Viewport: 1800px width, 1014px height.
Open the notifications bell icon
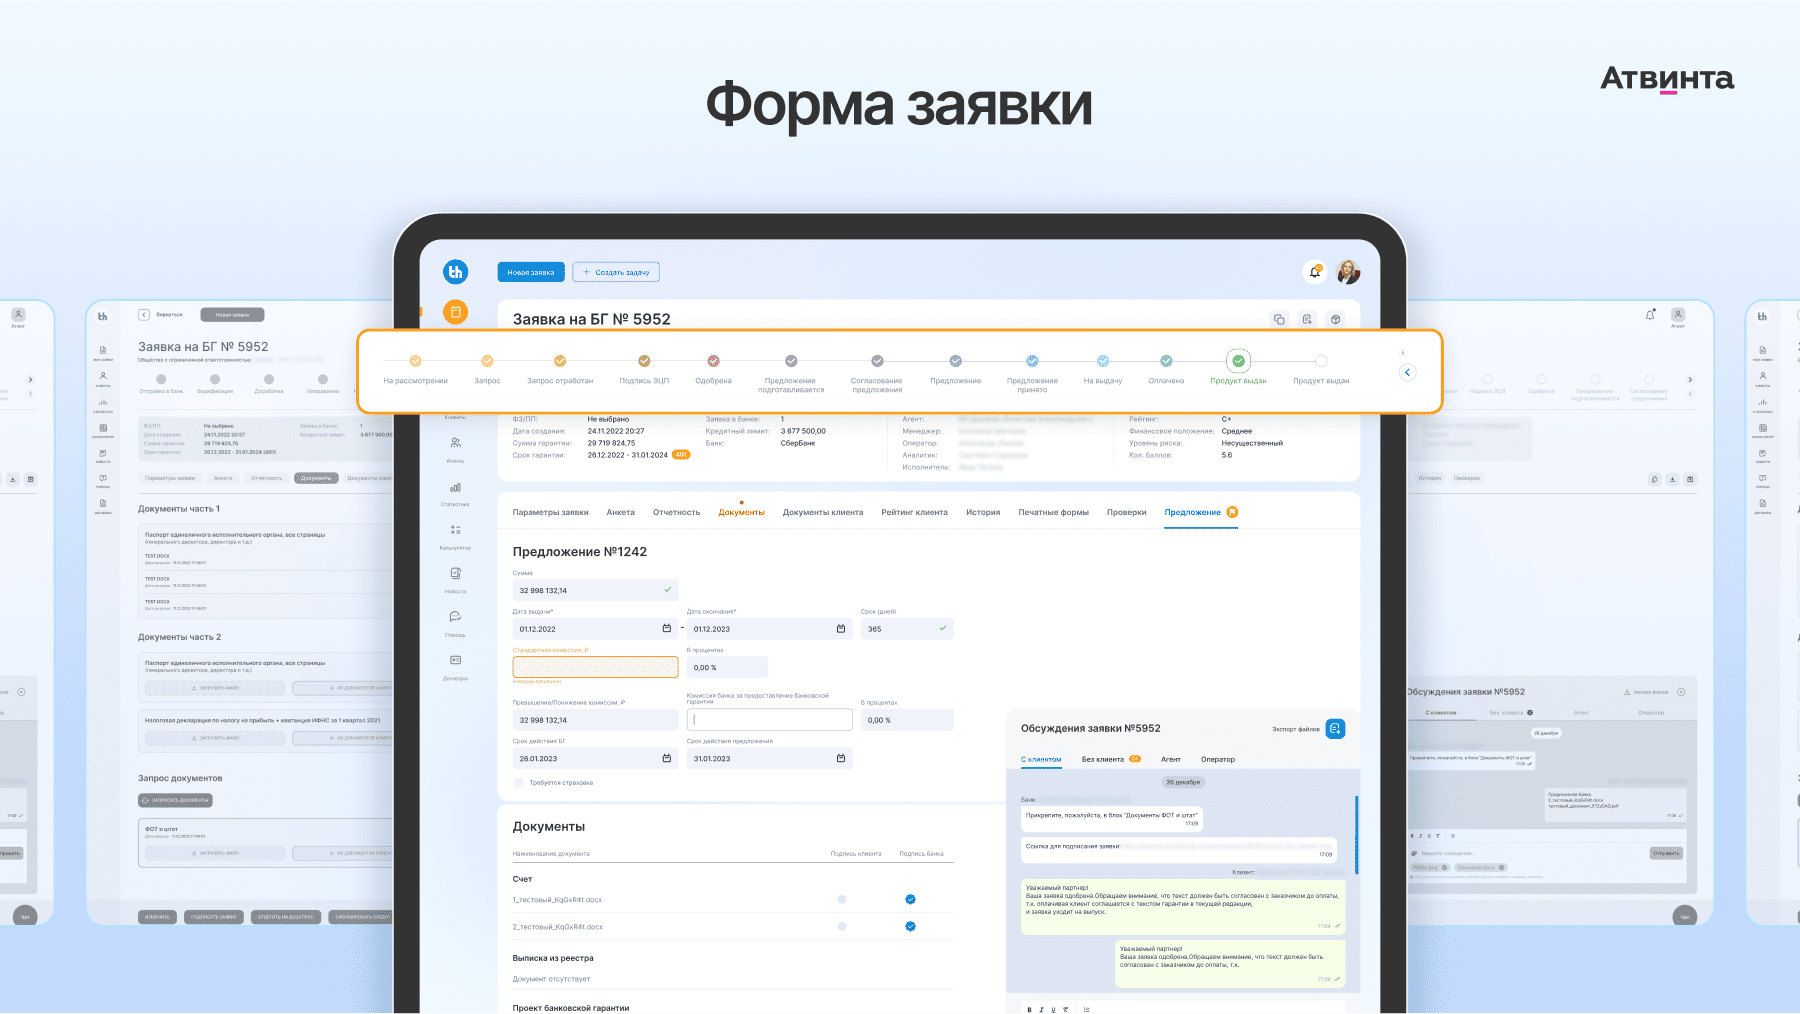(x=1315, y=272)
